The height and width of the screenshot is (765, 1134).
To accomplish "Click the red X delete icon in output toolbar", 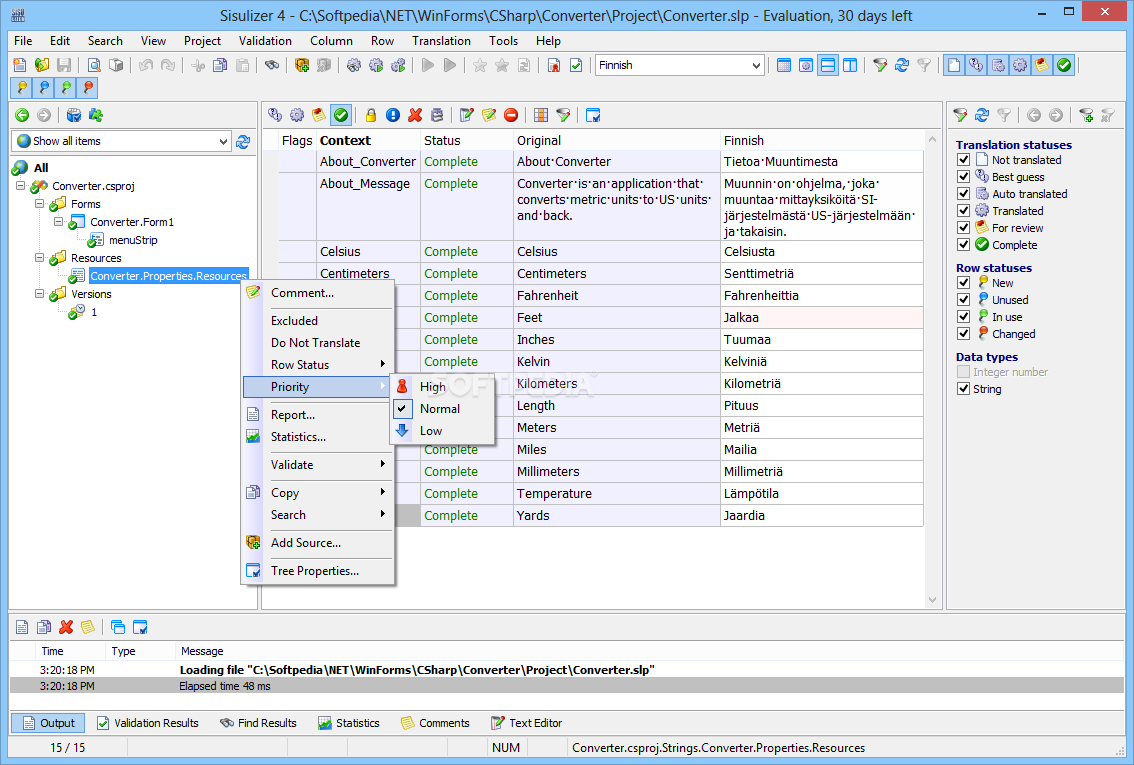I will point(66,627).
